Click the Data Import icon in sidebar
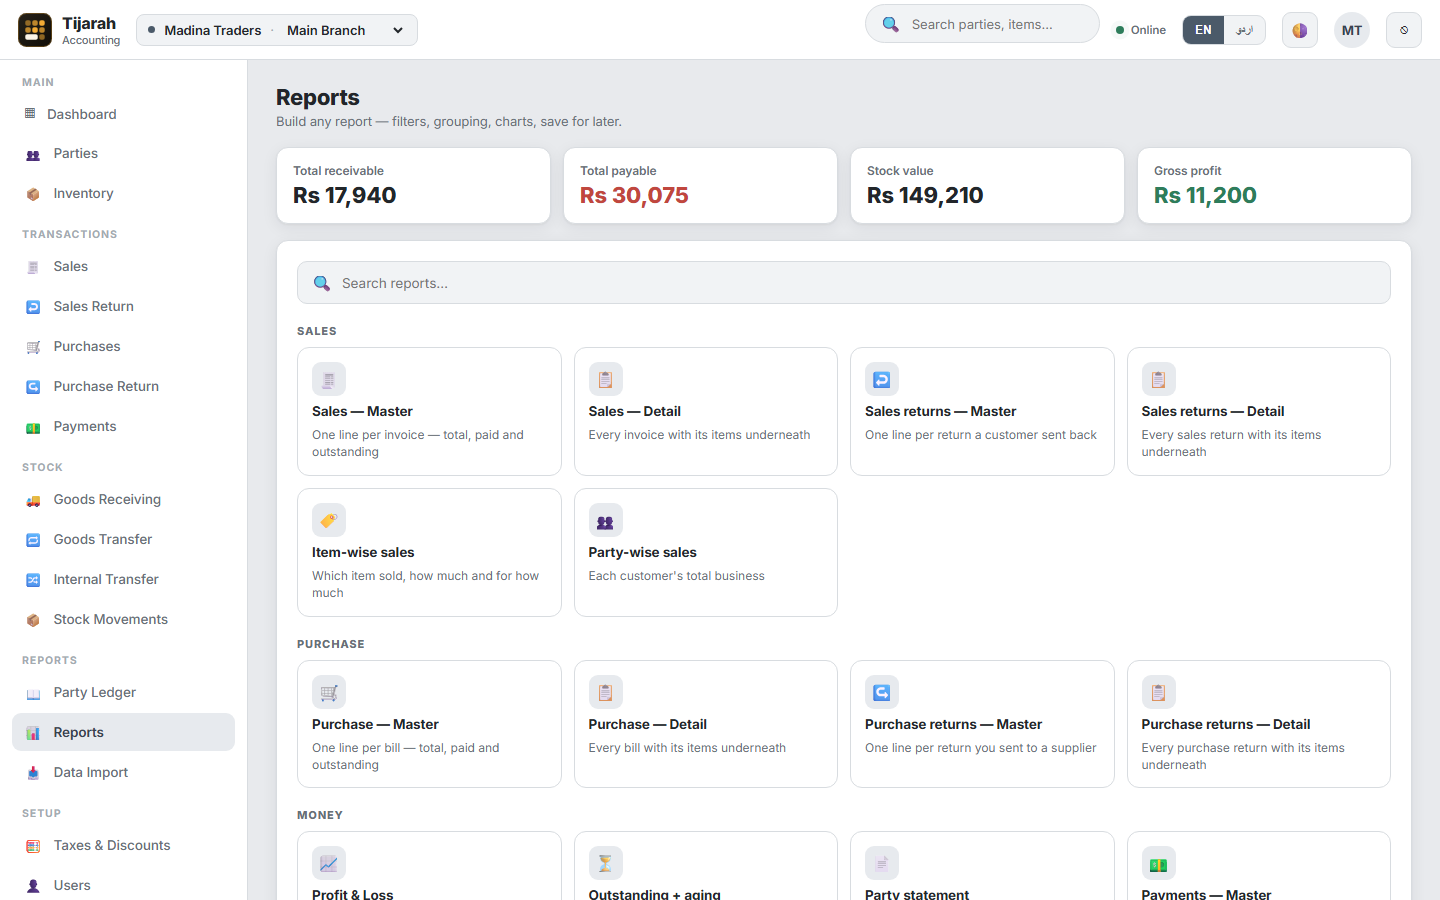 (x=33, y=773)
